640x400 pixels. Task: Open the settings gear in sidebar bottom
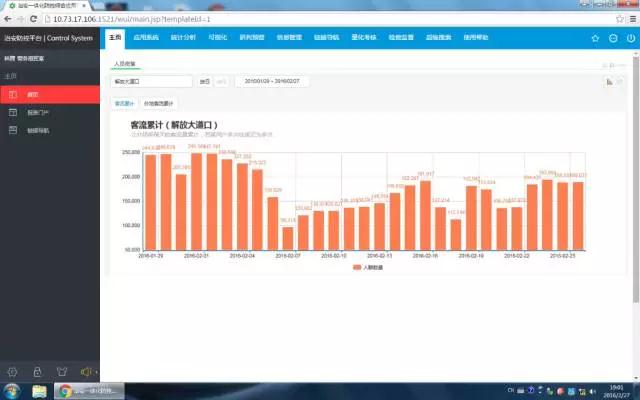[x=11, y=371]
